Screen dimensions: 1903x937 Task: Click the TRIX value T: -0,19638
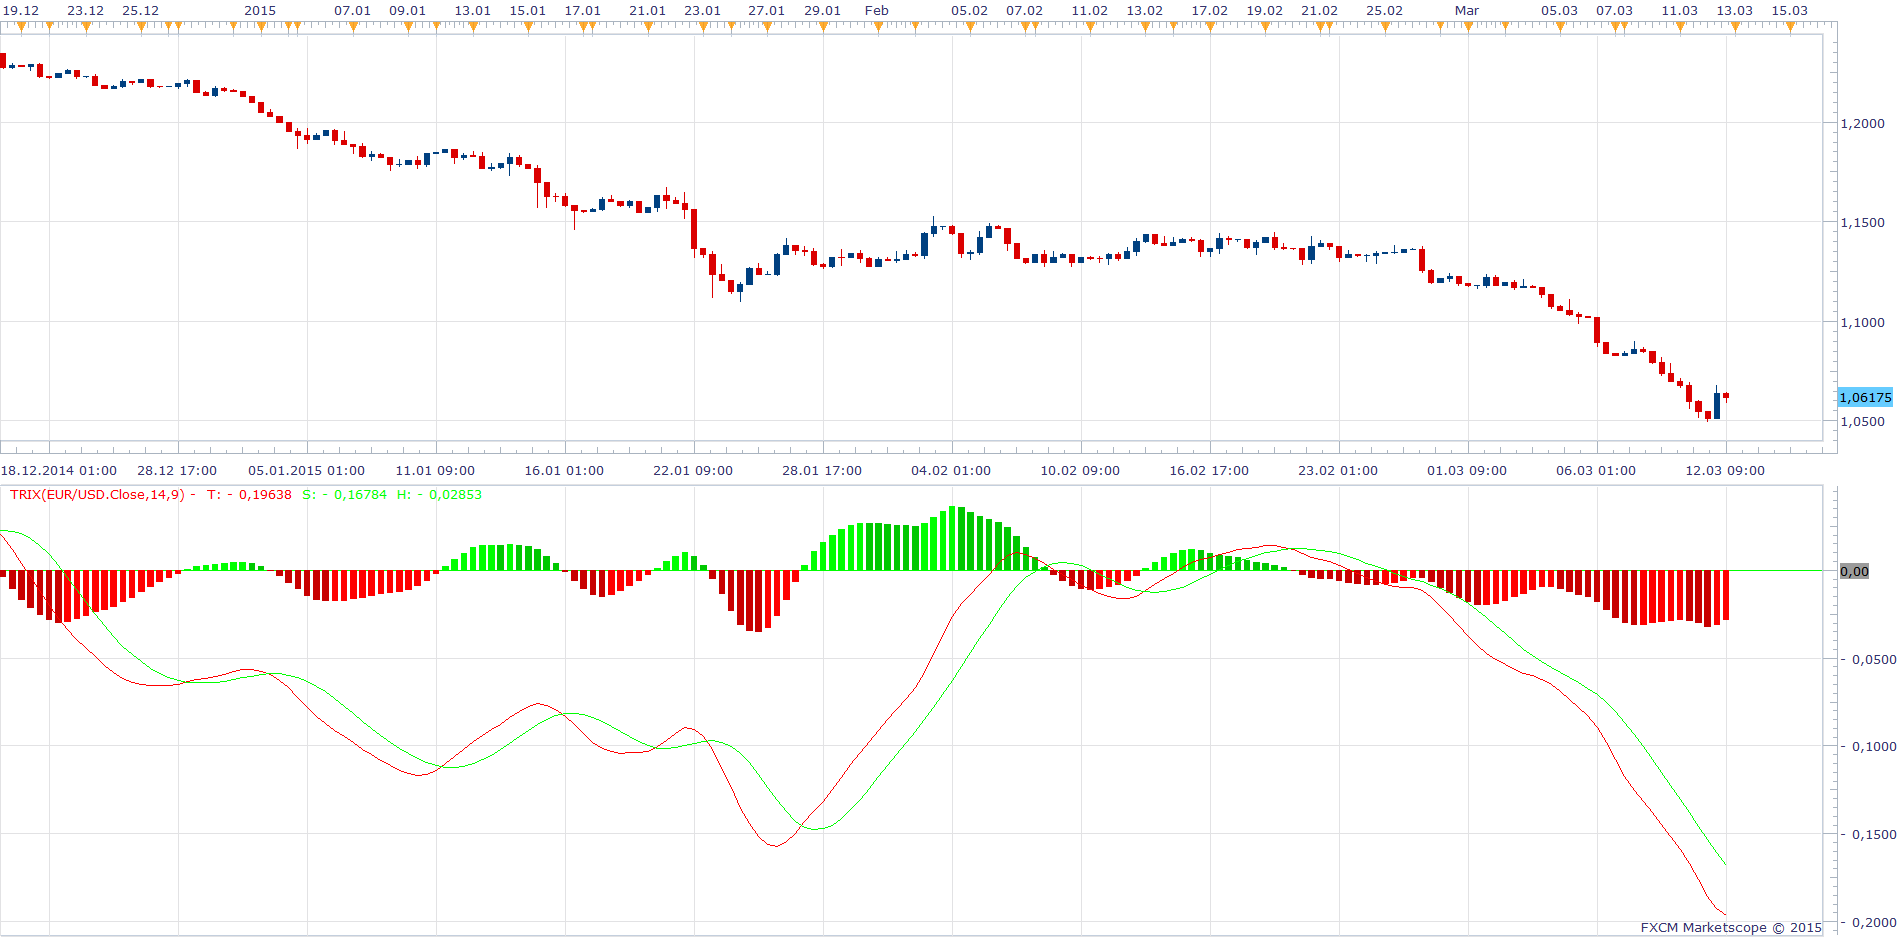[249, 495]
